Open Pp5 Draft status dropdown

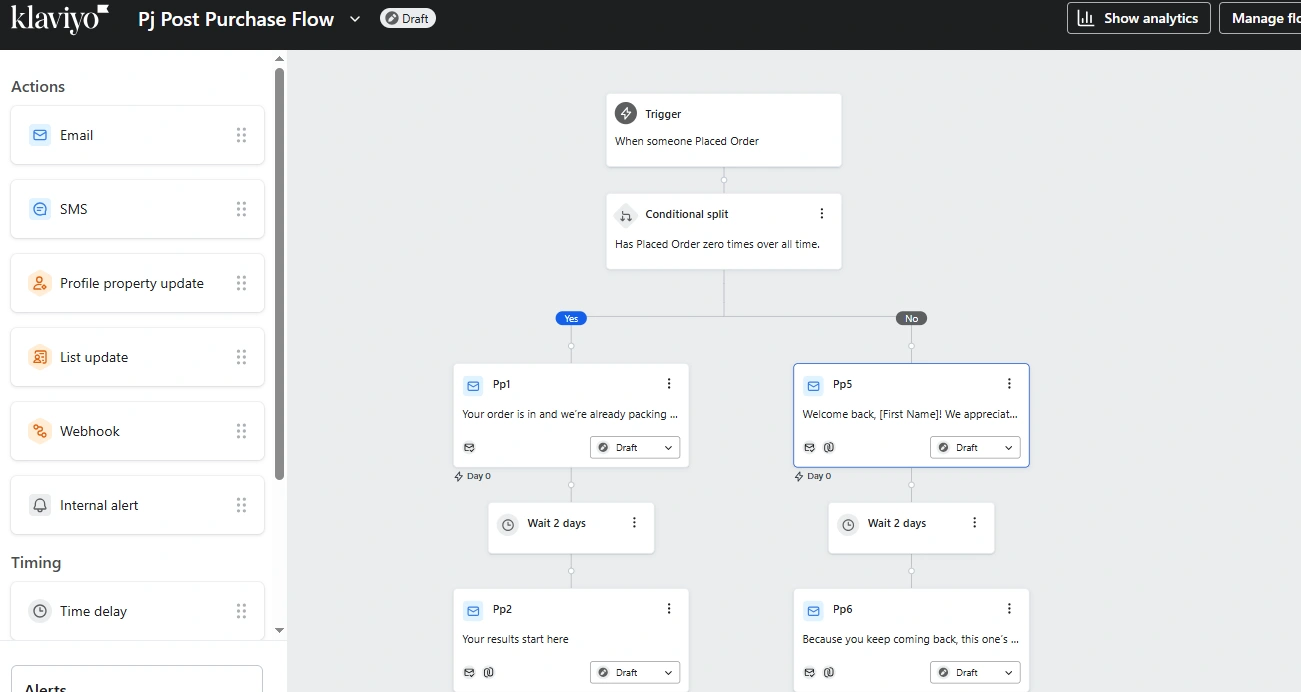975,447
